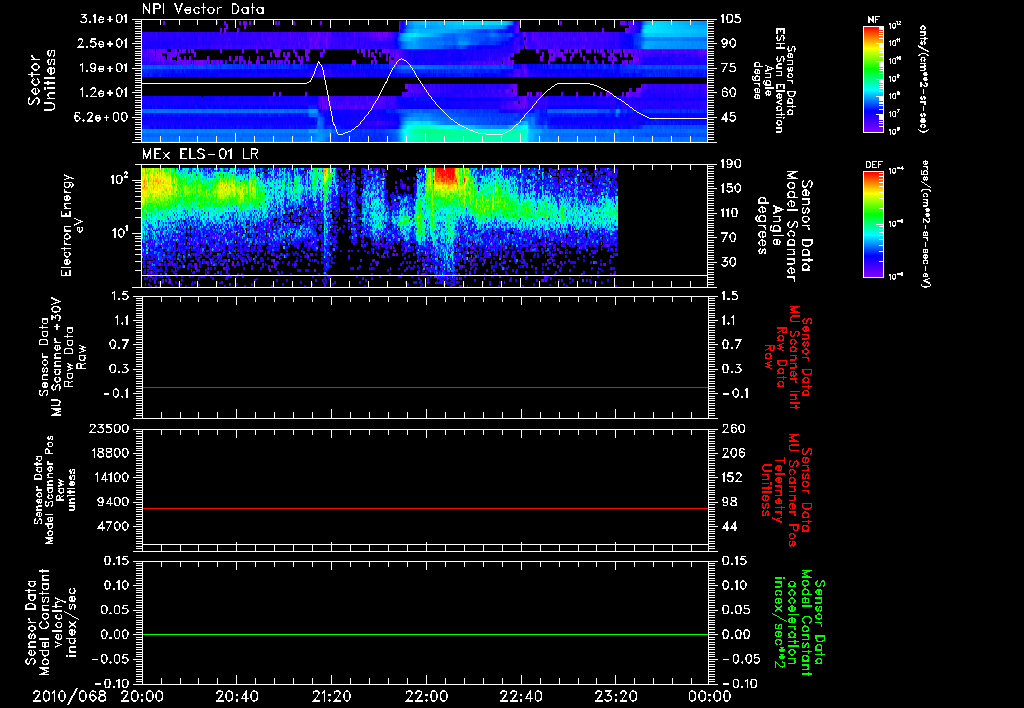Click the 20:40 time tick label
The width and height of the screenshot is (1024, 708).
(236, 696)
